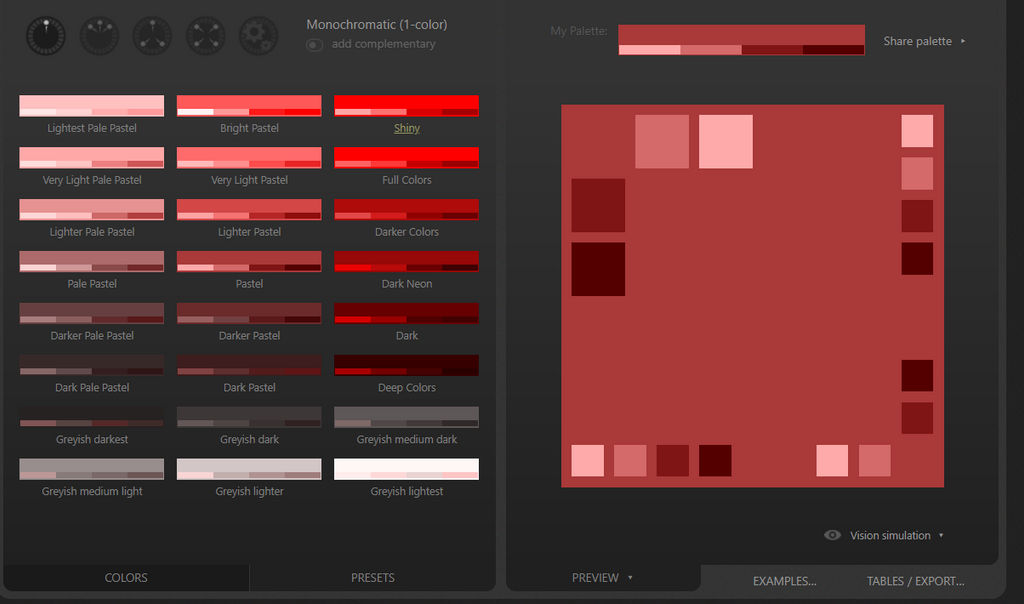1024x604 pixels.
Task: Apply the Full Colors preset
Action: coord(406,157)
